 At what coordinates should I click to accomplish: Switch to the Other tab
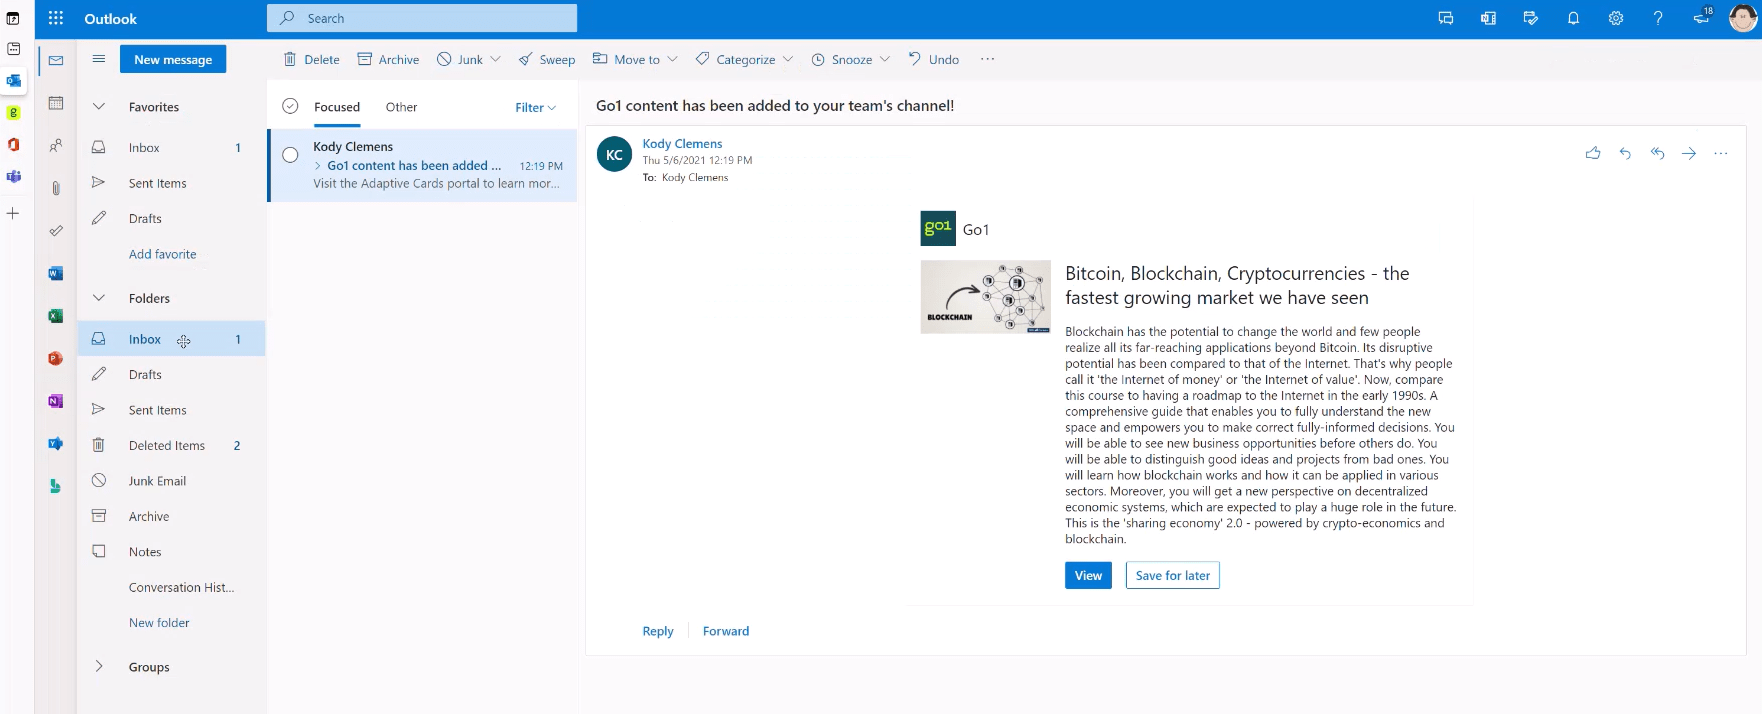pyautogui.click(x=402, y=107)
